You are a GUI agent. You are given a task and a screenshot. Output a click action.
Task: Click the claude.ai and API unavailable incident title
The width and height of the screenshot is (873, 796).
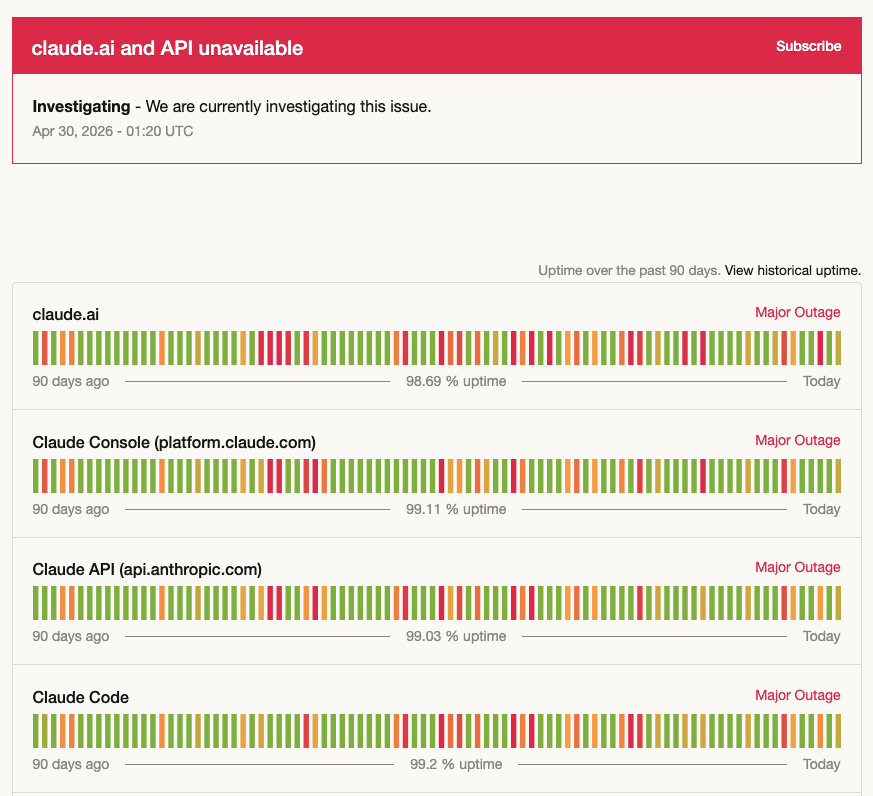167,48
